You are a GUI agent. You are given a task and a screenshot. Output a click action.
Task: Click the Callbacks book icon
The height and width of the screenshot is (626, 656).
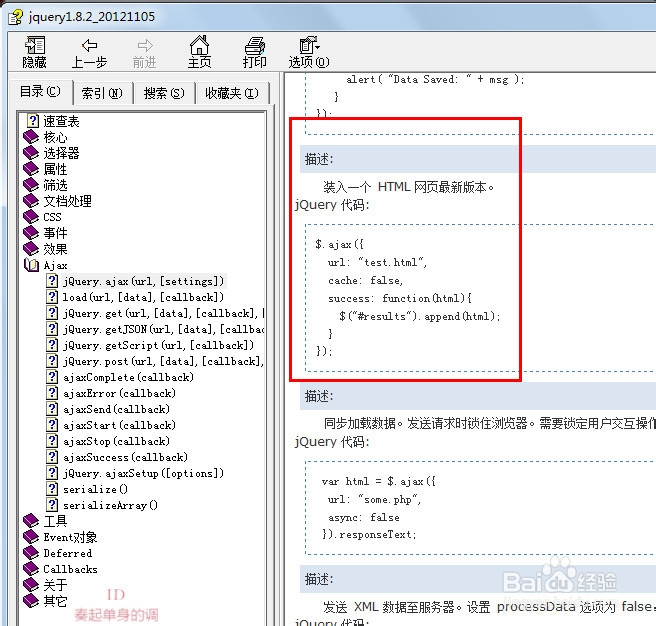(x=31, y=569)
